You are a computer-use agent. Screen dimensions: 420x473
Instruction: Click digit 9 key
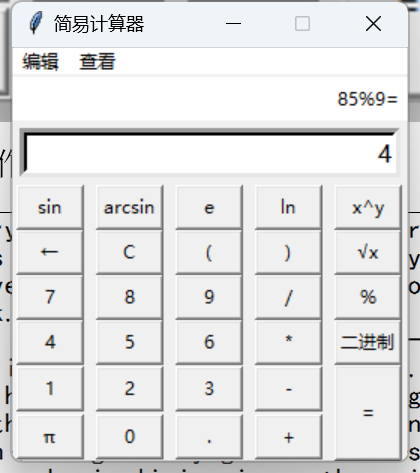[x=209, y=297]
